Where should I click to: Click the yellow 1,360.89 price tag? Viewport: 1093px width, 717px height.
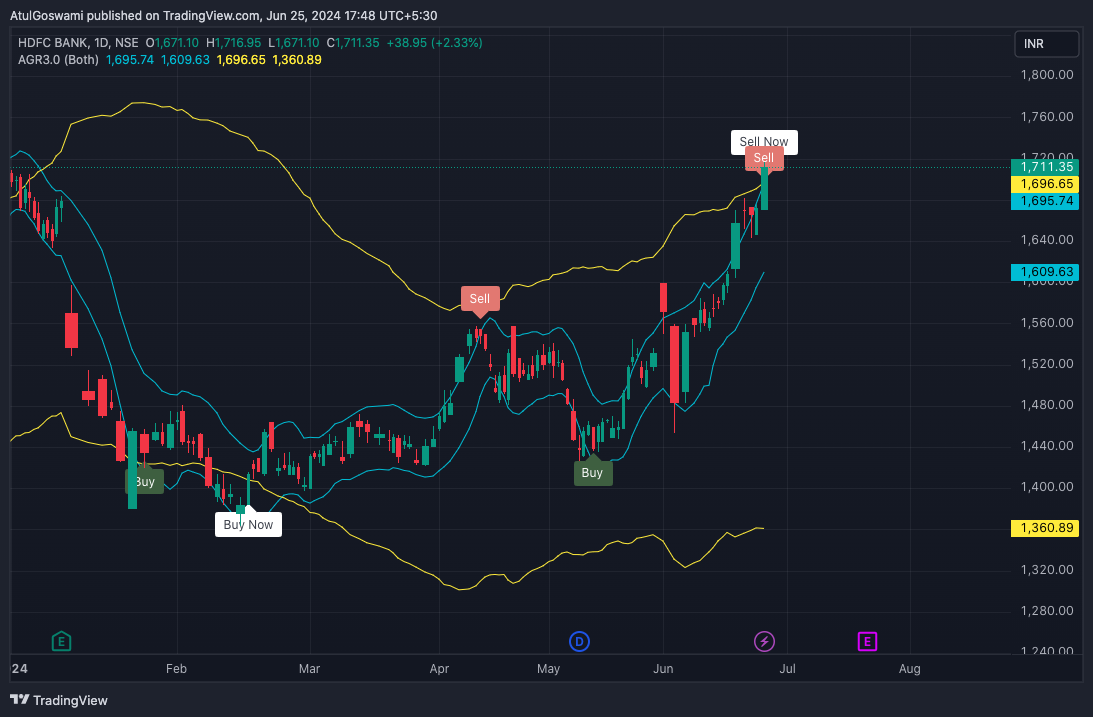1046,527
